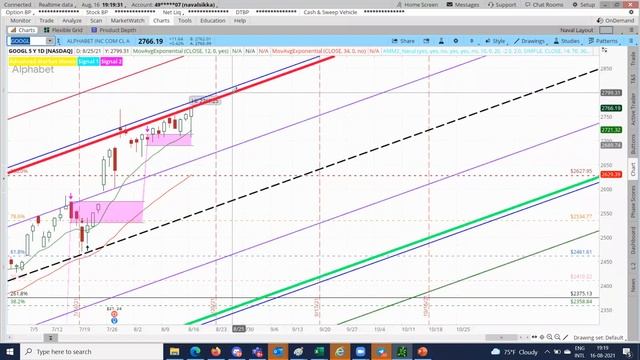Open the Flexible Grid sub-tab
The image size is (640, 360).
(63, 30)
